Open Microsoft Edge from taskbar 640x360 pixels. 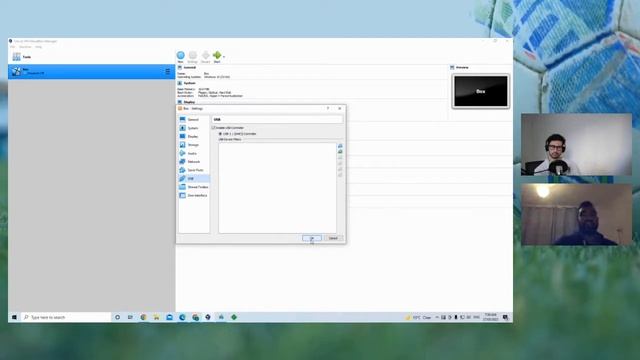pos(182,317)
